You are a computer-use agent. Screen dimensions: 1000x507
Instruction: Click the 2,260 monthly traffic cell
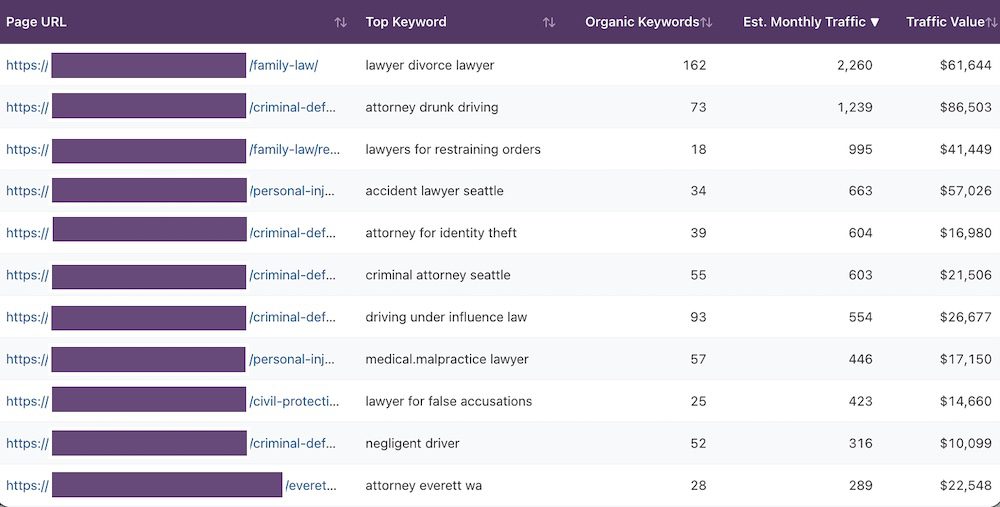click(x=854, y=65)
